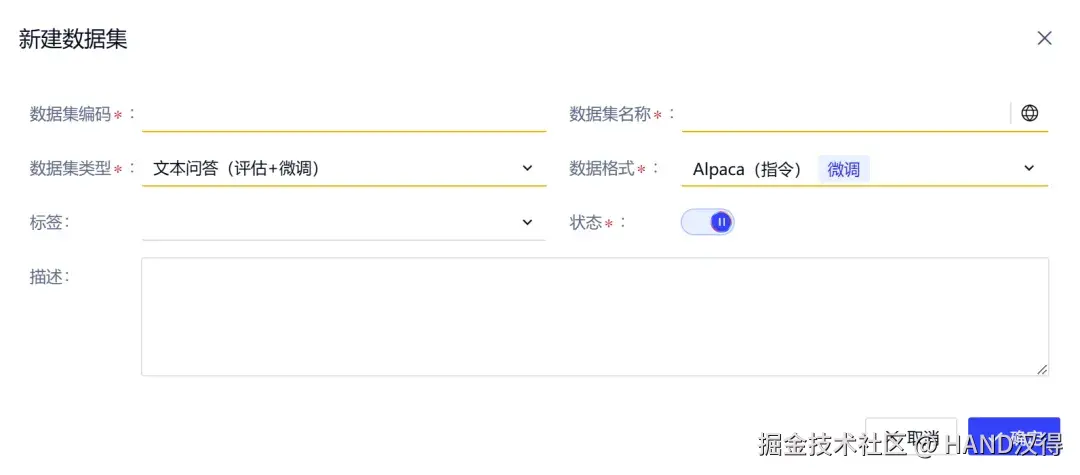The image size is (1080, 475).
Task: Click the description resize handle
Action: pyautogui.click(x=1042, y=370)
